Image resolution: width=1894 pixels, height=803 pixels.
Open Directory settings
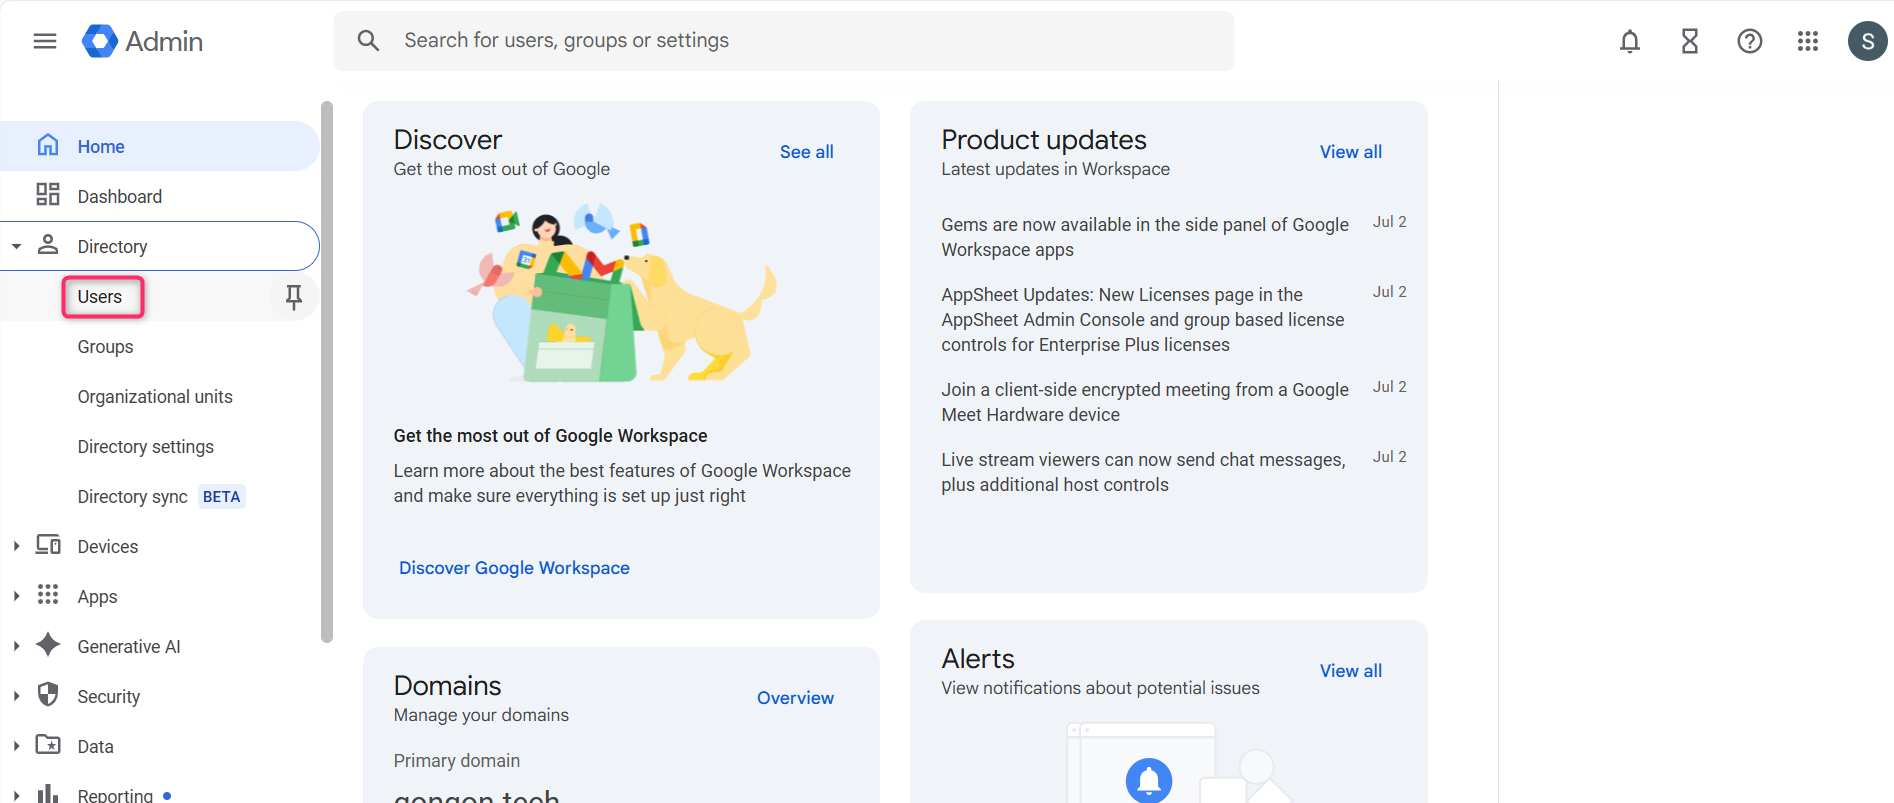pos(146,447)
